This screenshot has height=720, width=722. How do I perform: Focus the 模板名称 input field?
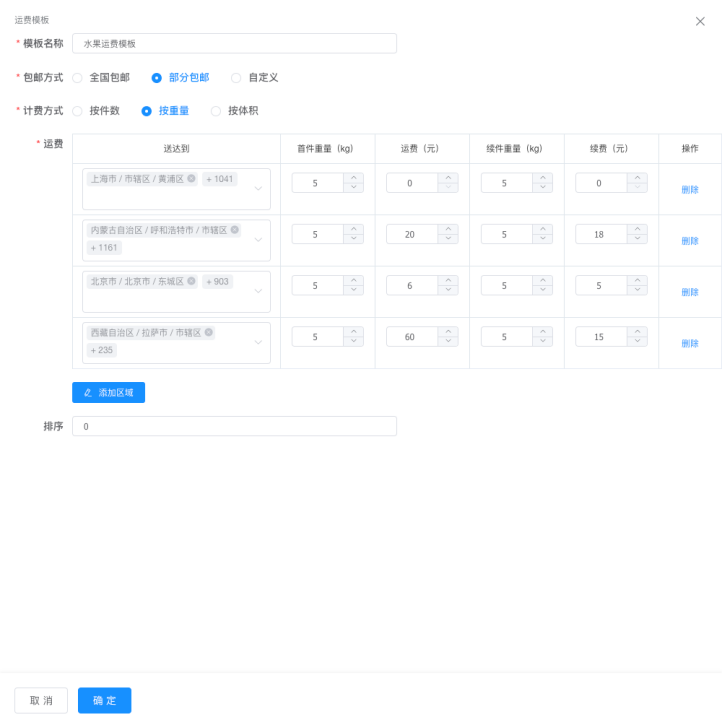[234, 43]
